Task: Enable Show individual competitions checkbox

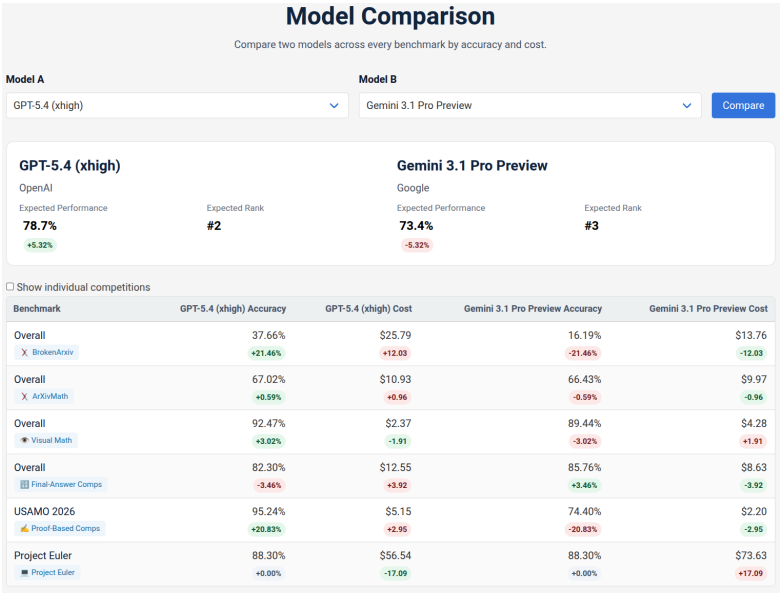Action: click(10, 286)
